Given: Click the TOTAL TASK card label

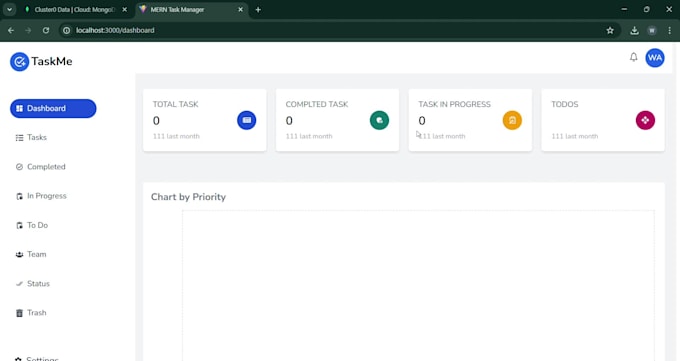Looking at the screenshot, I should 175,104.
